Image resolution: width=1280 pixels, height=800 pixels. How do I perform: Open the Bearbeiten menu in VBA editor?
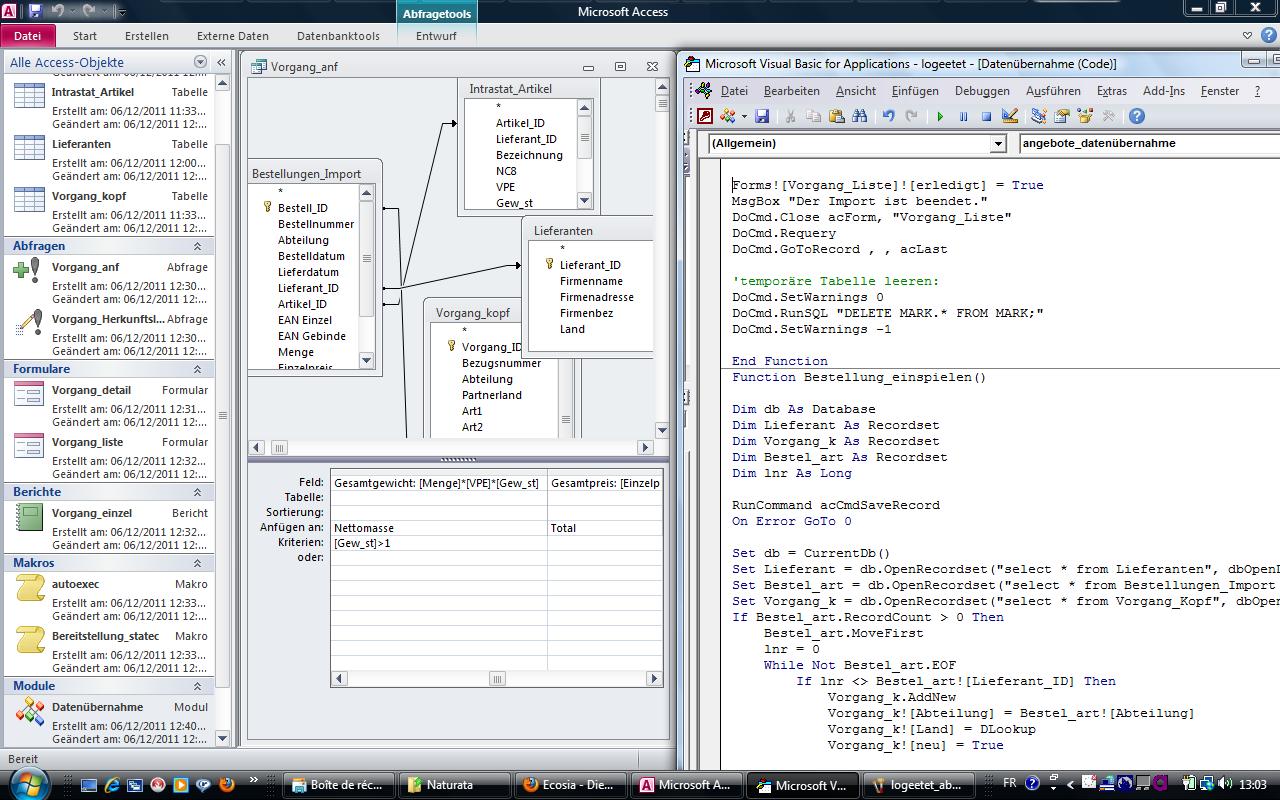coord(791,90)
